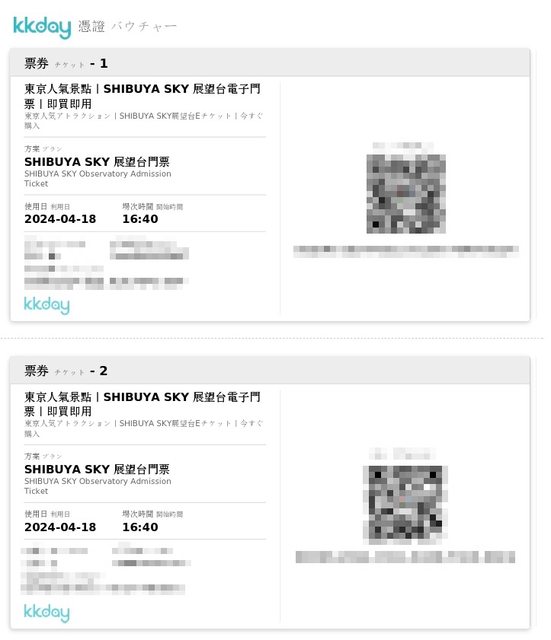
Task: Click ticket 1 plan name SHIBUYA SKY 展望台門票
Action: coord(97,162)
